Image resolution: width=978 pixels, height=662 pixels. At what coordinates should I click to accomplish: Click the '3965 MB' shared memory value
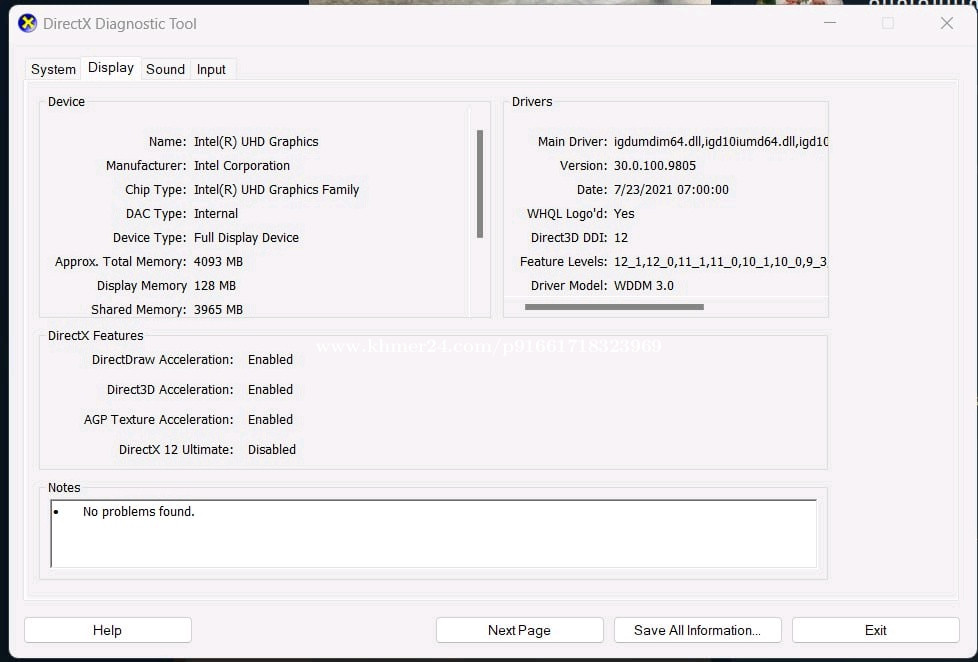point(218,309)
